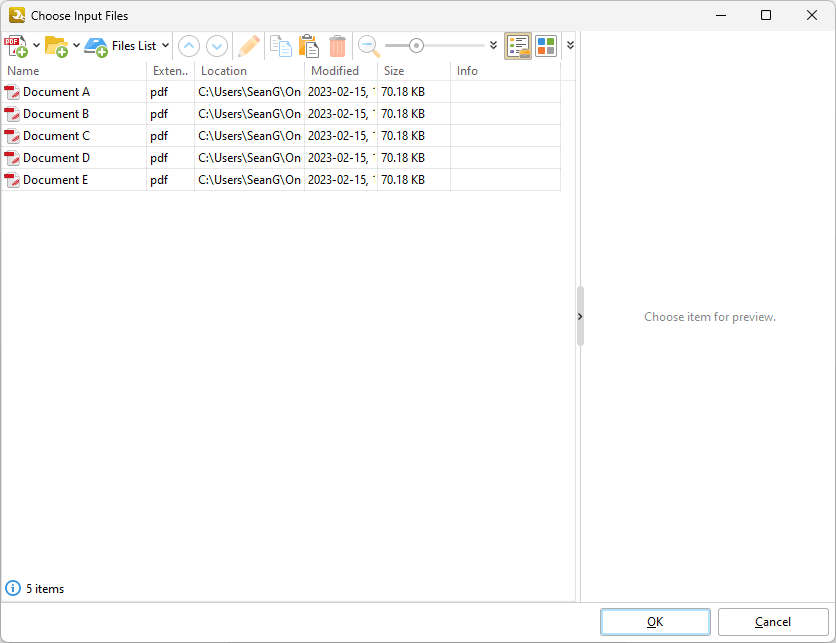This screenshot has height=643, width=836.
Task: Sort by the Location column header
Action: [x=250, y=71]
